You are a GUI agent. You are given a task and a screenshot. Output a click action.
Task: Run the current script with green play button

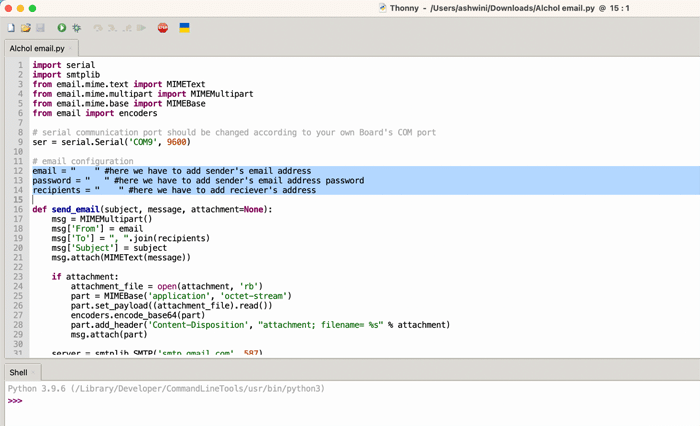[x=61, y=28]
